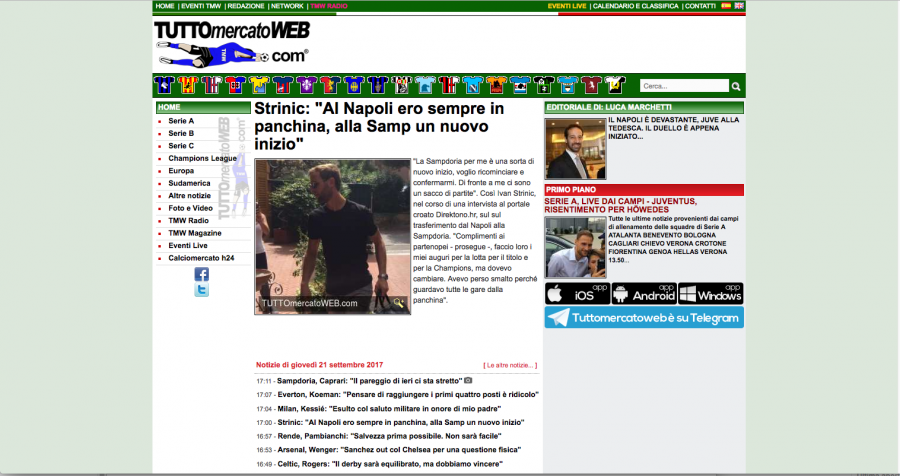Open the Genoa jersey icon
900x476 pixels.
(x=331, y=85)
